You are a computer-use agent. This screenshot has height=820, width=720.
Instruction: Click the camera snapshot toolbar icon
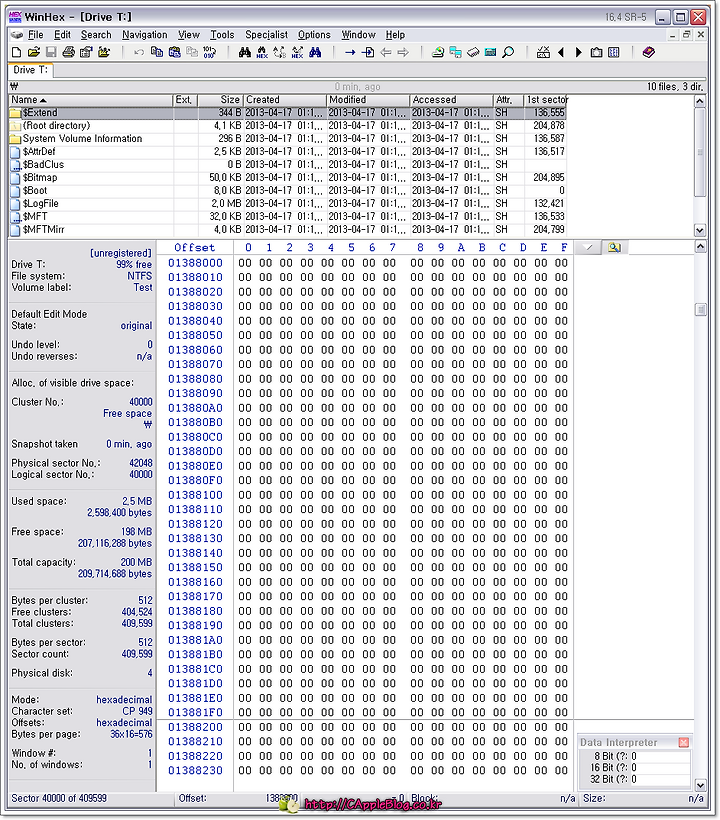tap(596, 52)
